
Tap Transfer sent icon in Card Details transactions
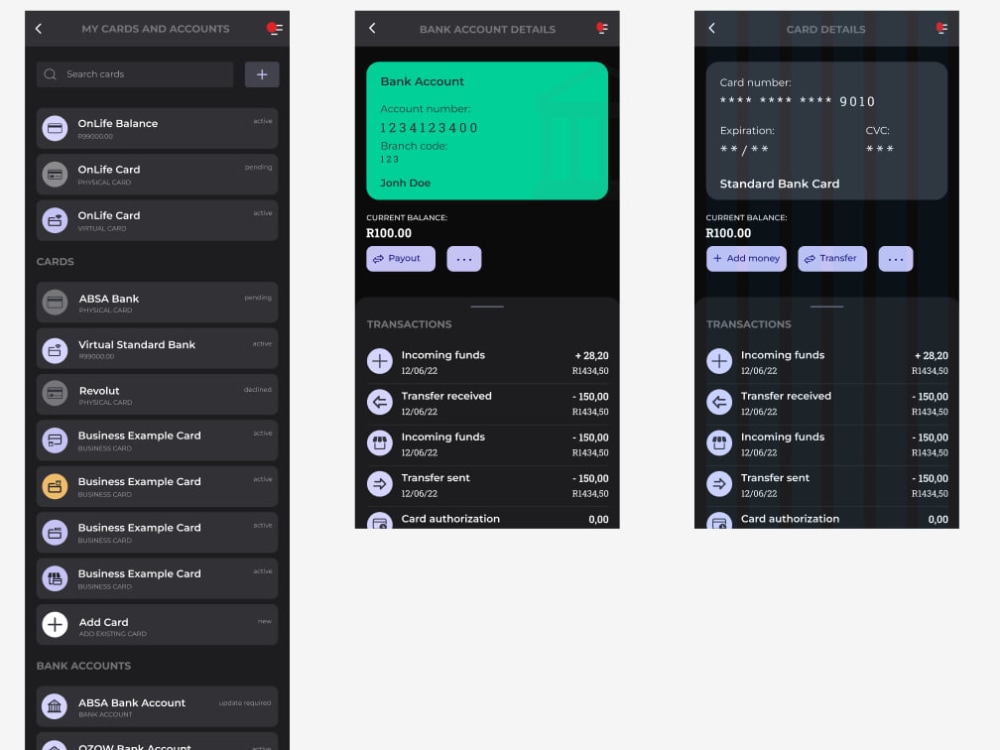(719, 483)
